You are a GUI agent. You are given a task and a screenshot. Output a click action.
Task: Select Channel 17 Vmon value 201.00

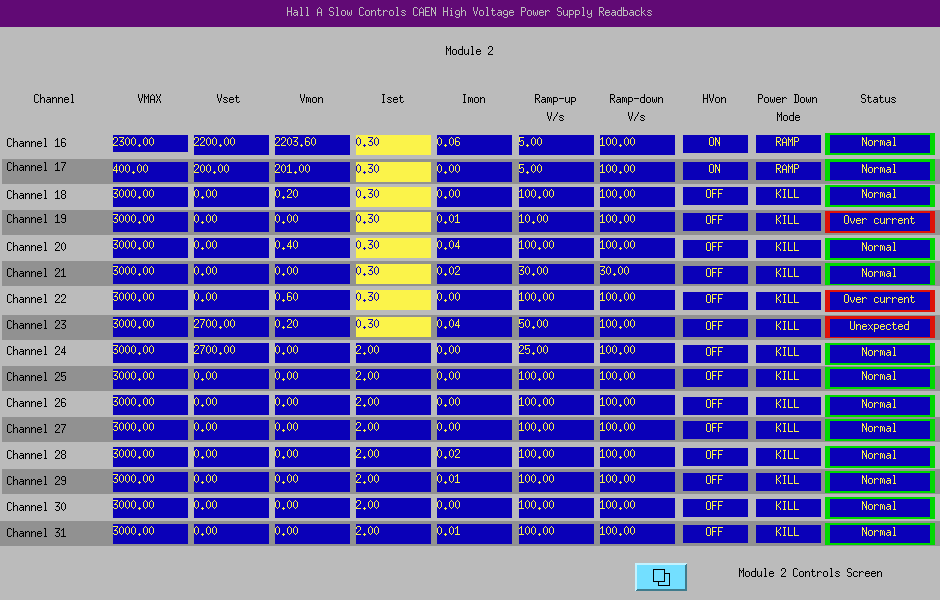312,171
